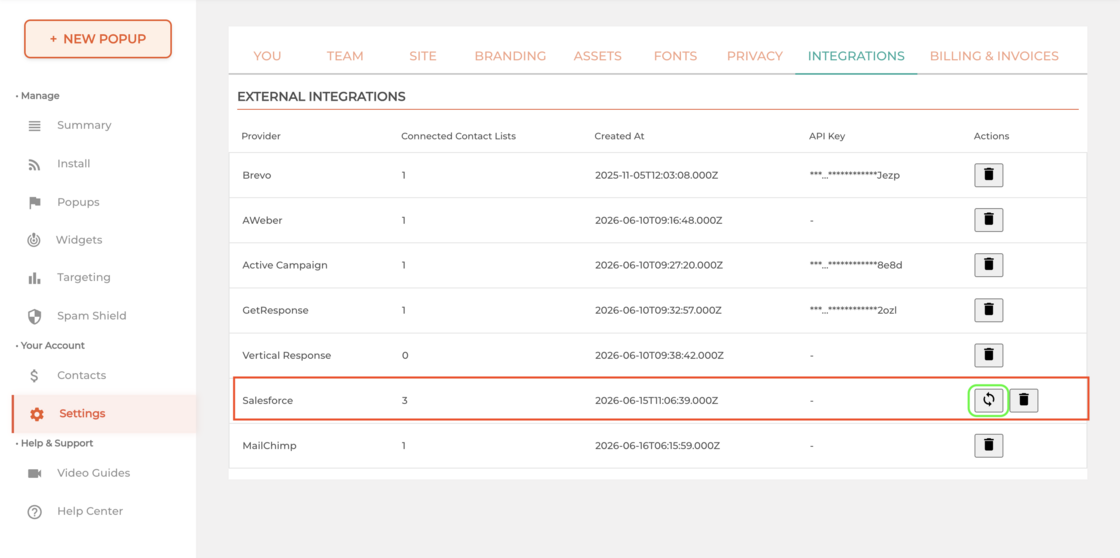Click the API key ending in 8e8d
1120x558 pixels.
[x=856, y=265]
